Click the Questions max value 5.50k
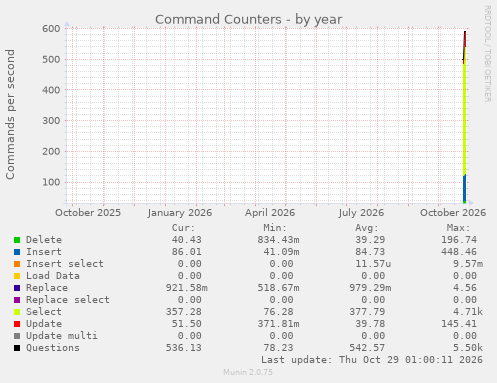Image resolution: width=497 pixels, height=383 pixels. coord(468,348)
